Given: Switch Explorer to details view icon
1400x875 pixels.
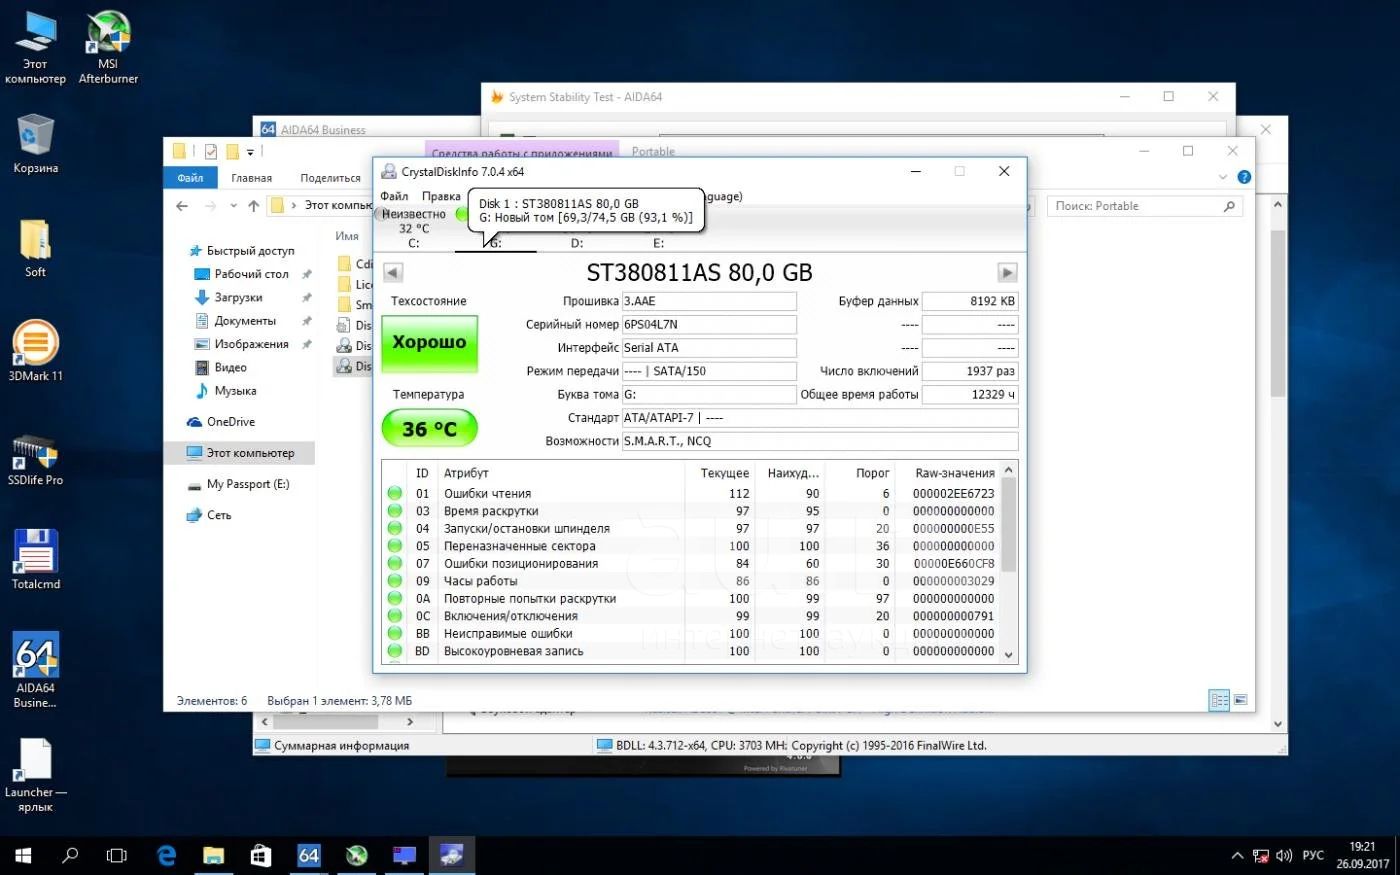Looking at the screenshot, I should (x=1219, y=700).
